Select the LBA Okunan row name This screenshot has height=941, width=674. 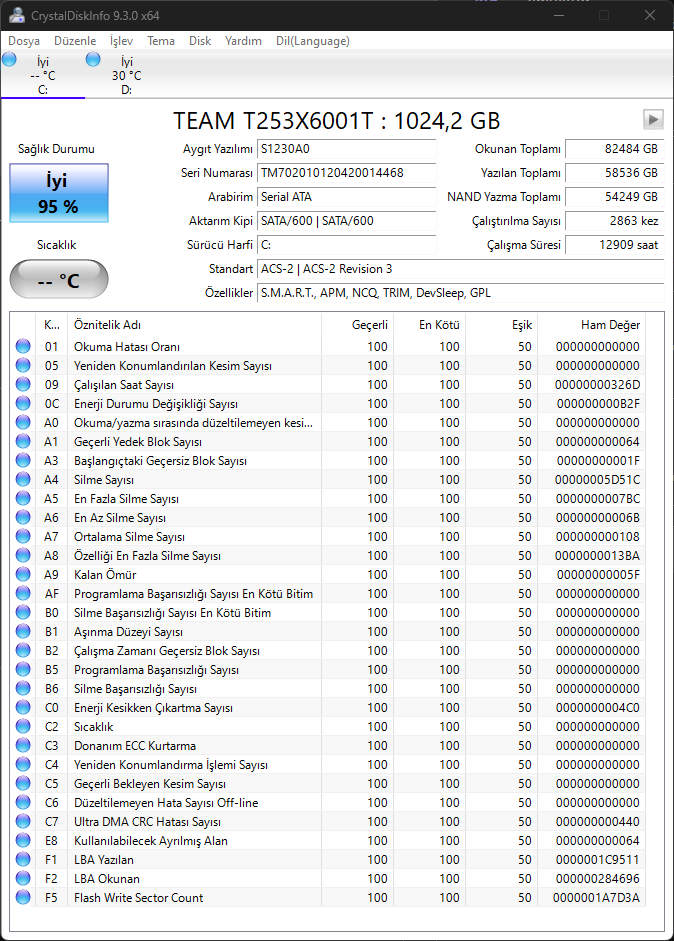[107, 879]
